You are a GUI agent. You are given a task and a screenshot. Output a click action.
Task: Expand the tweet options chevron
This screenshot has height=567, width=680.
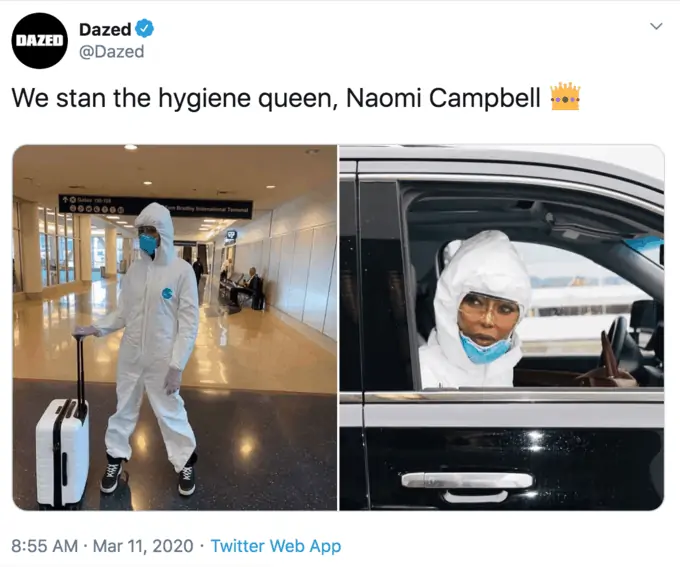657,26
